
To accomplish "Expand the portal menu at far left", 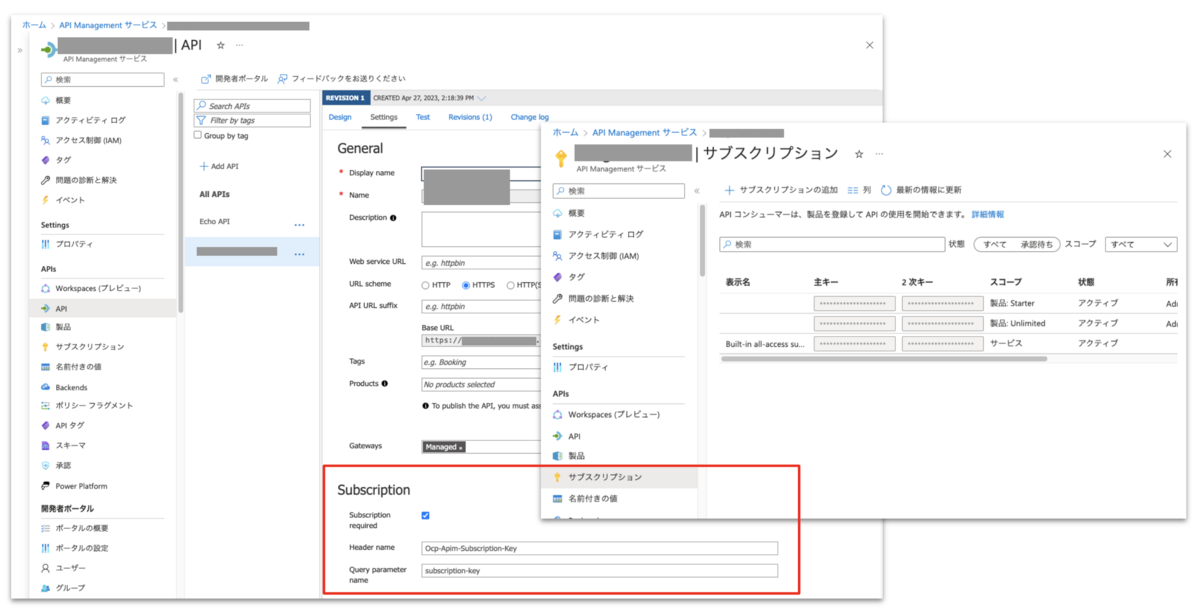I will (20, 50).
